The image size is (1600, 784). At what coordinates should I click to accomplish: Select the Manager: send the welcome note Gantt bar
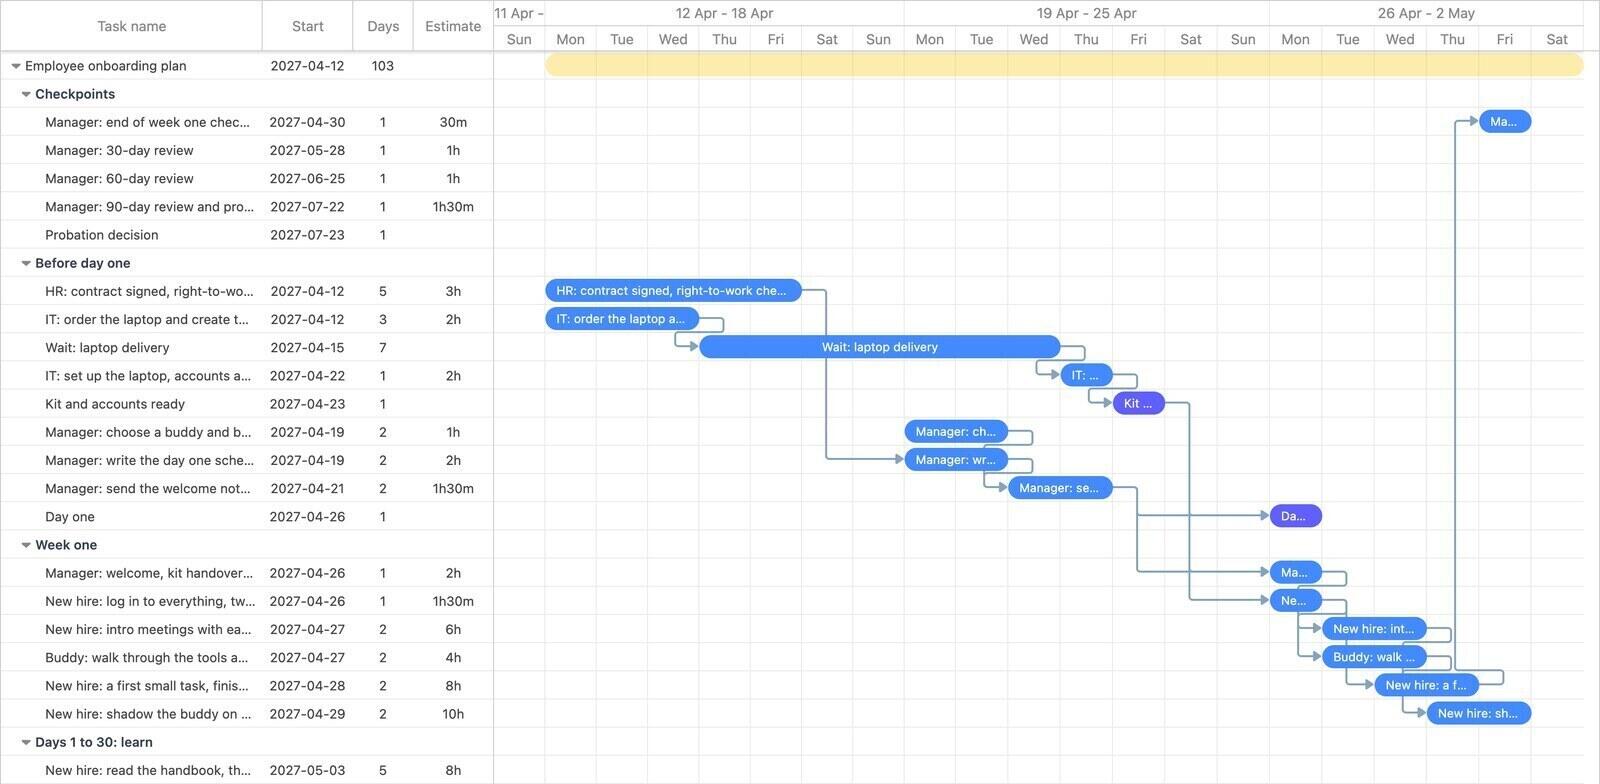pos(1060,488)
